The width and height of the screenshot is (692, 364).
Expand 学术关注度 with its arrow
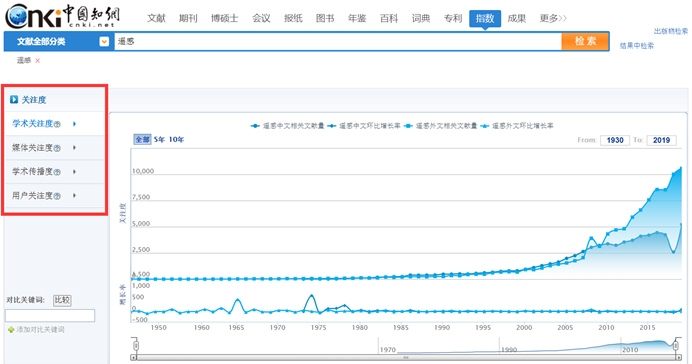point(74,124)
